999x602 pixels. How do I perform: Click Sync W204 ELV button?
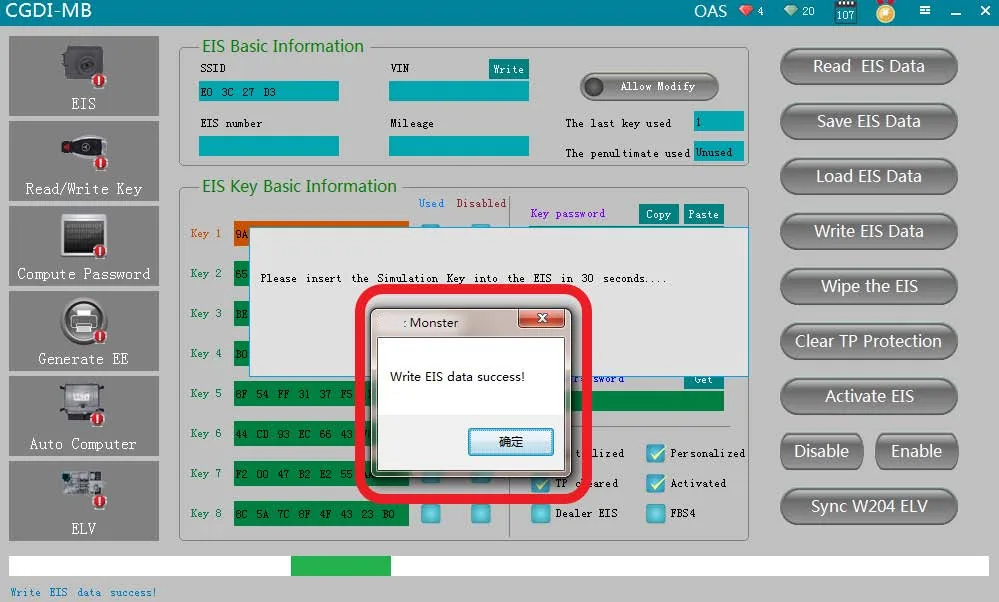(x=868, y=506)
